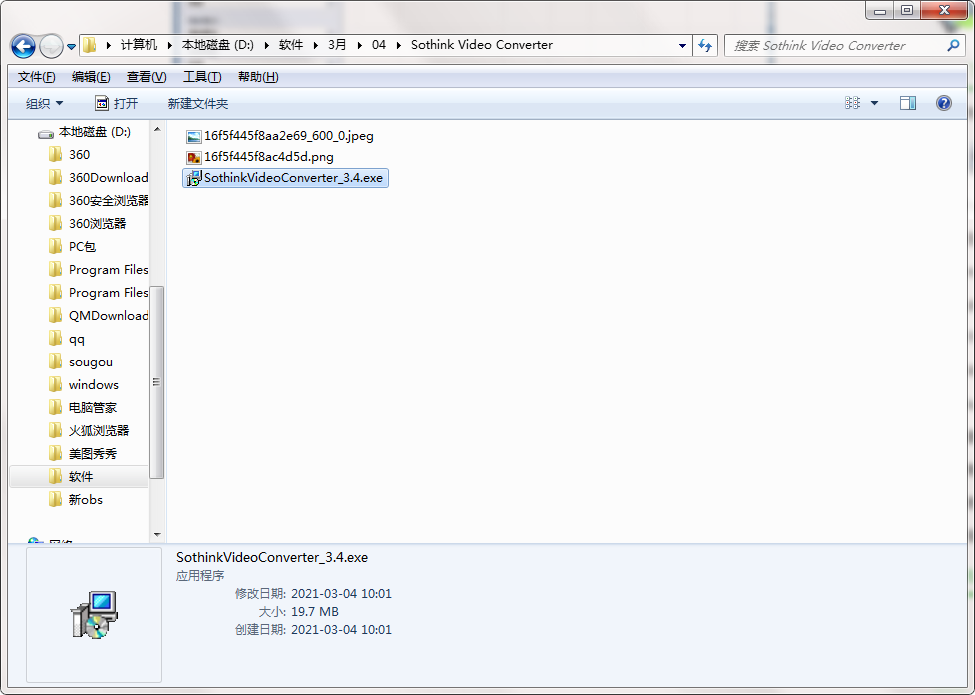Image resolution: width=975 pixels, height=695 pixels.
Task: Select the 电脑管家 folder
Action: coord(93,408)
